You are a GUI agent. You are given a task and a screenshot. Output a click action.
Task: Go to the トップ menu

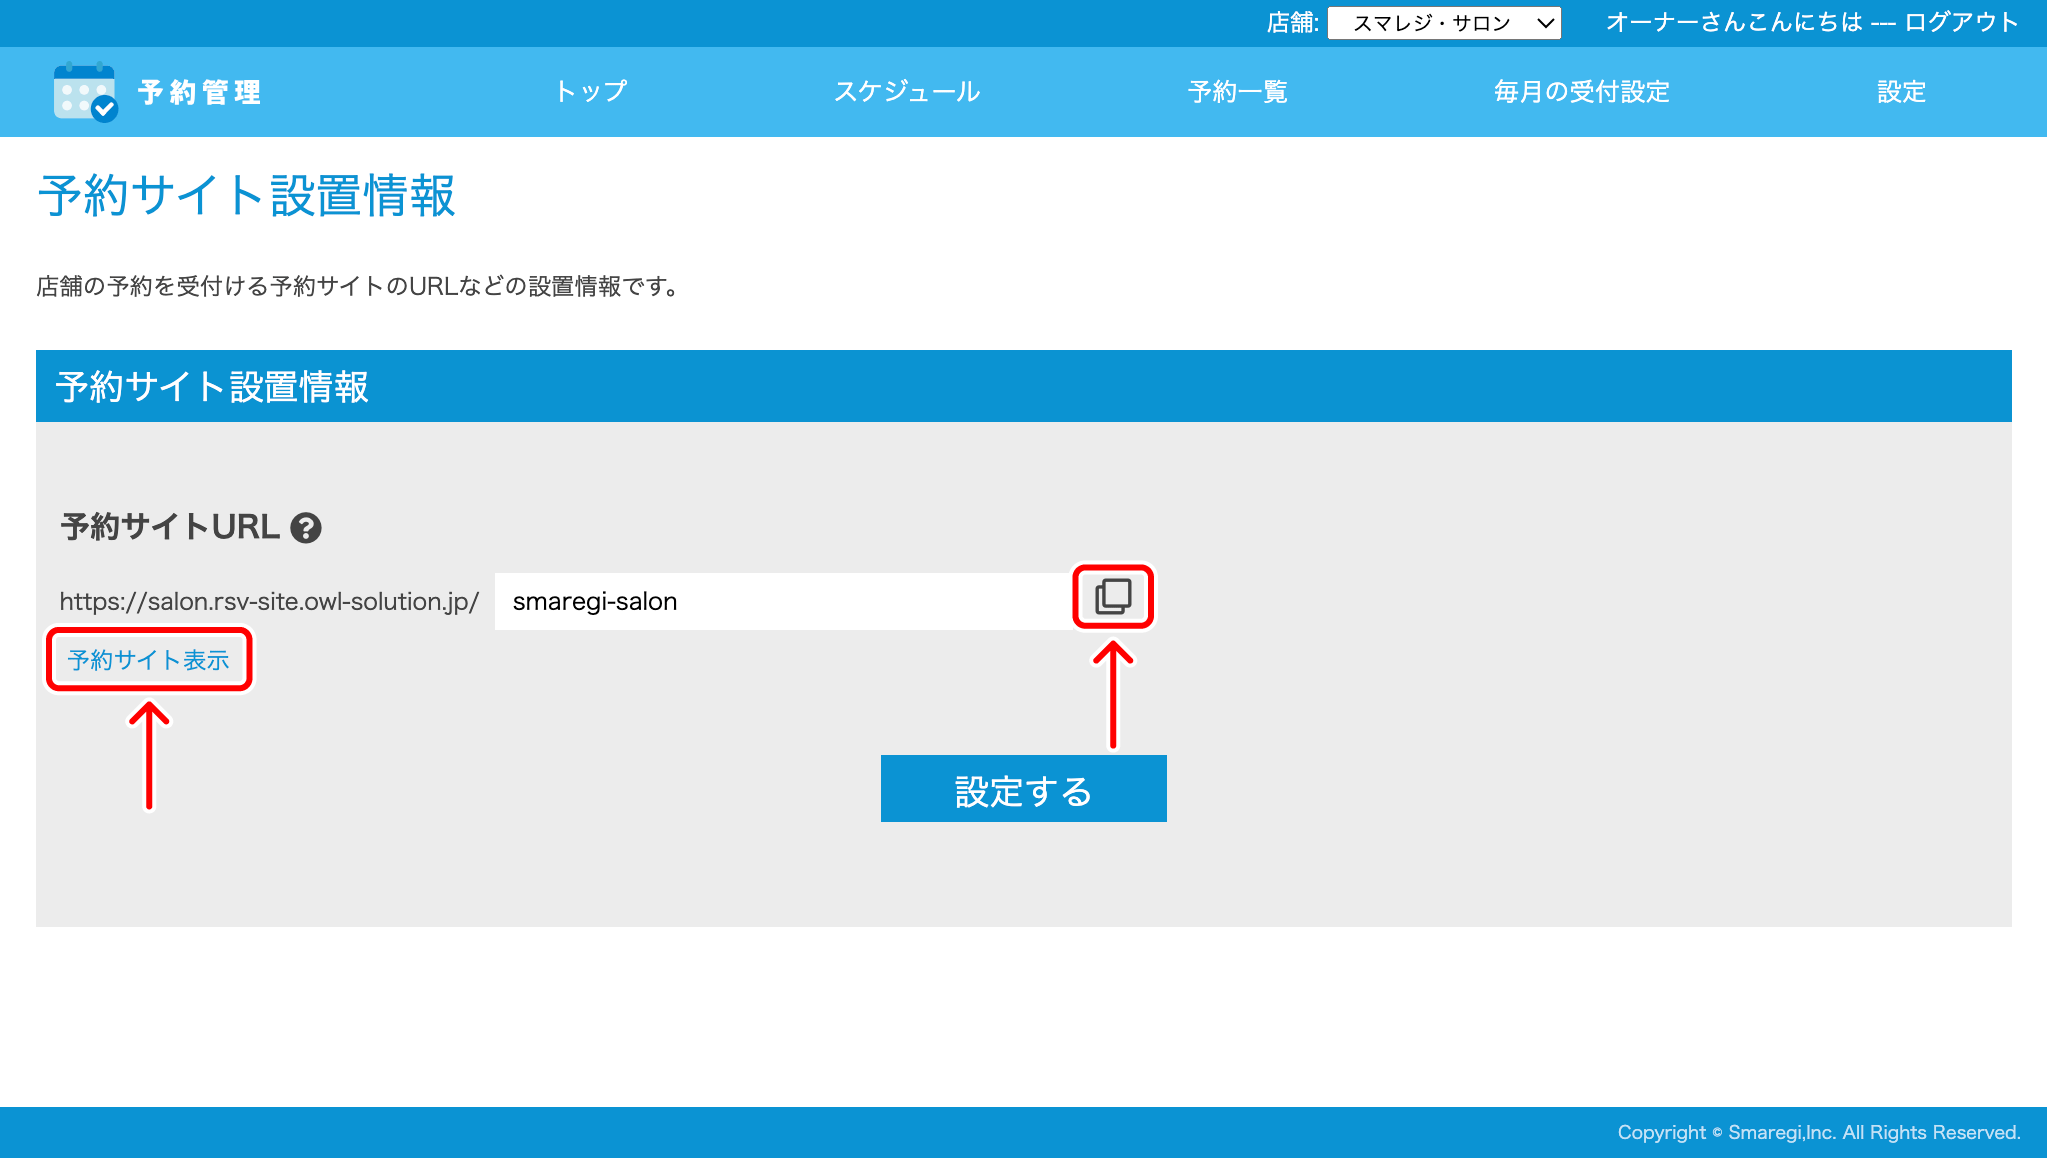point(591,92)
